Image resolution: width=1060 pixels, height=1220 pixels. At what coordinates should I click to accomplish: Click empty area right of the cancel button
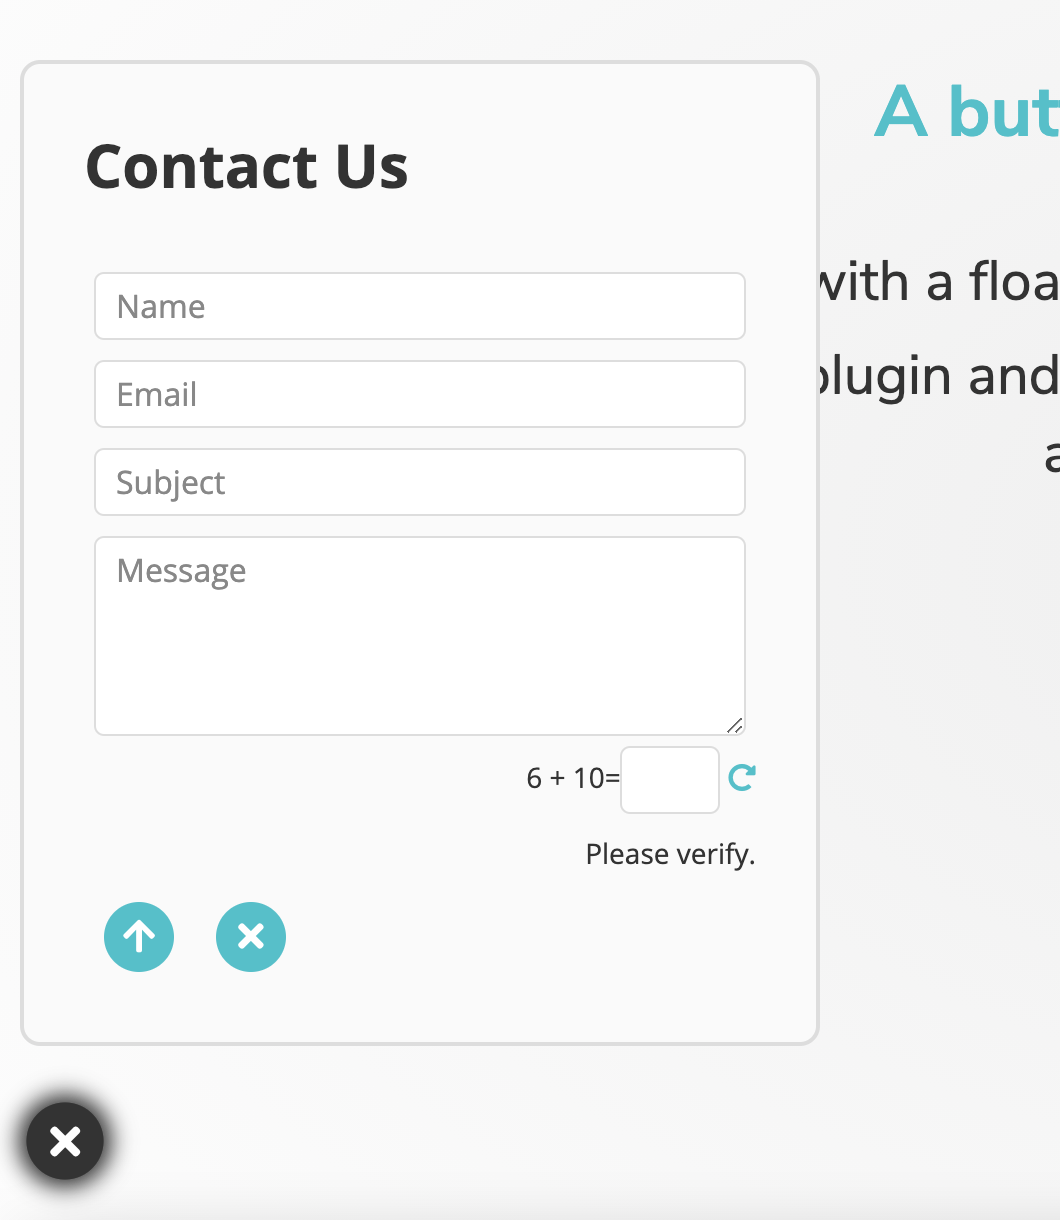[x=540, y=937]
